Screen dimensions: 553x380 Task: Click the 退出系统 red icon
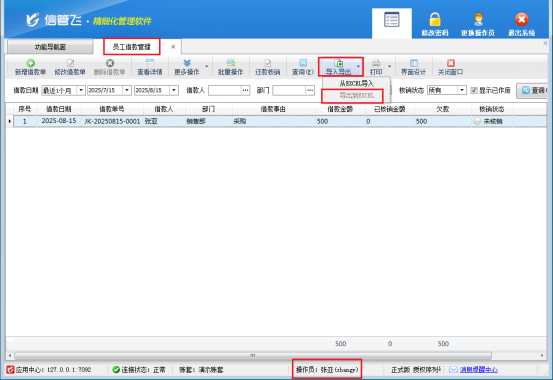click(522, 19)
